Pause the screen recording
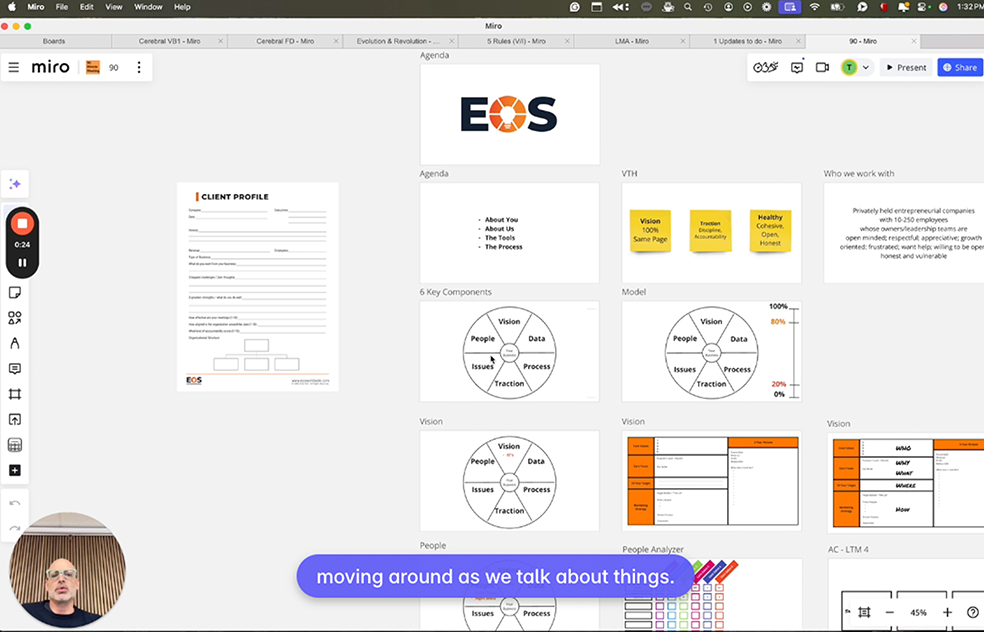Screen dimensions: 984x632 coord(22,263)
